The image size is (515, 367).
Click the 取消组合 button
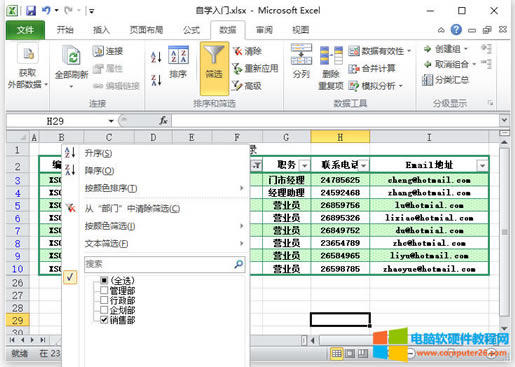[447, 64]
